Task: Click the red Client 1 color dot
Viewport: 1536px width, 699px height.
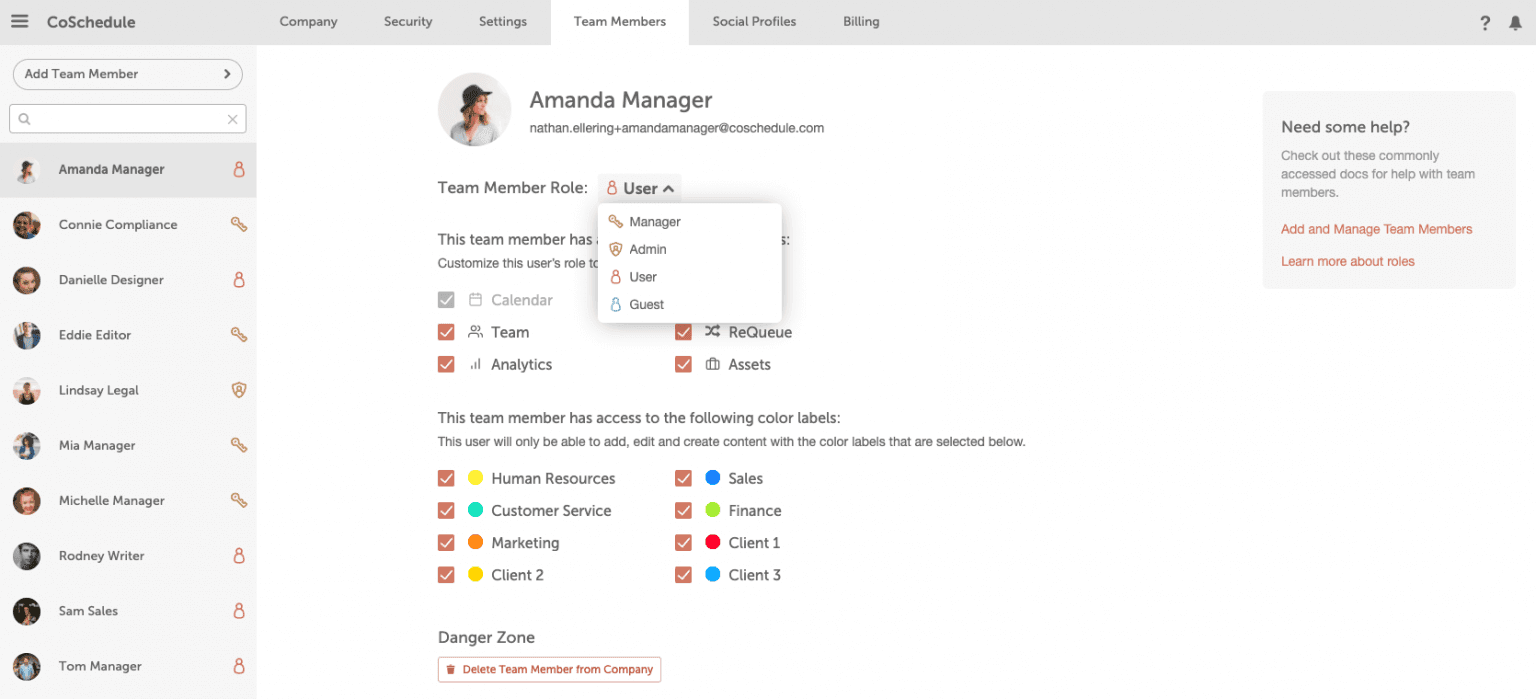Action: tap(712, 542)
